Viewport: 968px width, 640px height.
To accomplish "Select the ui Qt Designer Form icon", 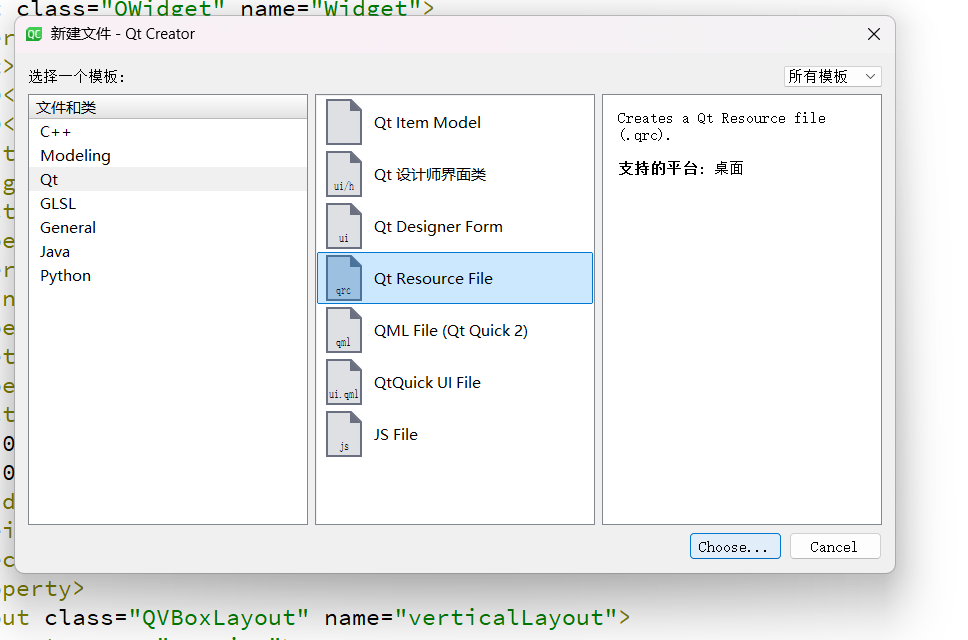I will pos(344,226).
